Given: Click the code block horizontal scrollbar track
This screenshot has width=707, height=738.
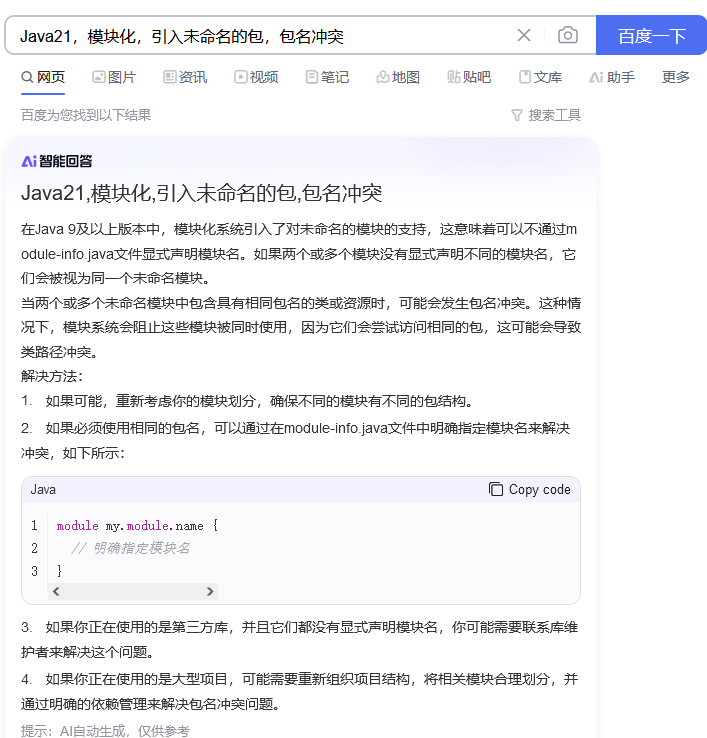Looking at the screenshot, I should tap(133, 591).
